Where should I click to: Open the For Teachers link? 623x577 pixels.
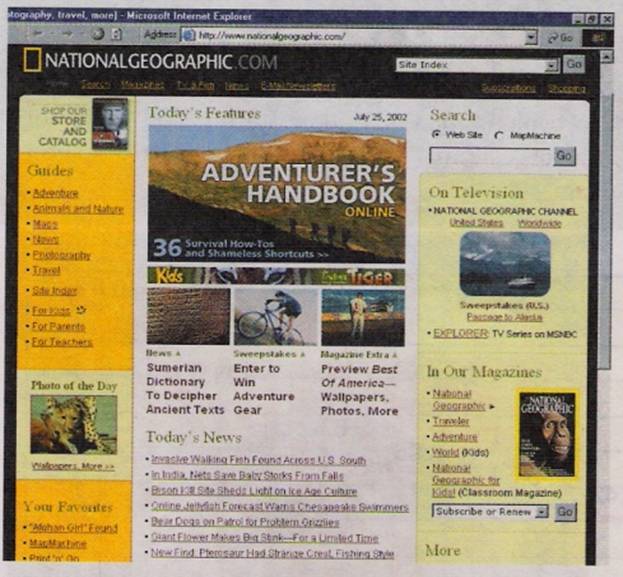(62, 342)
